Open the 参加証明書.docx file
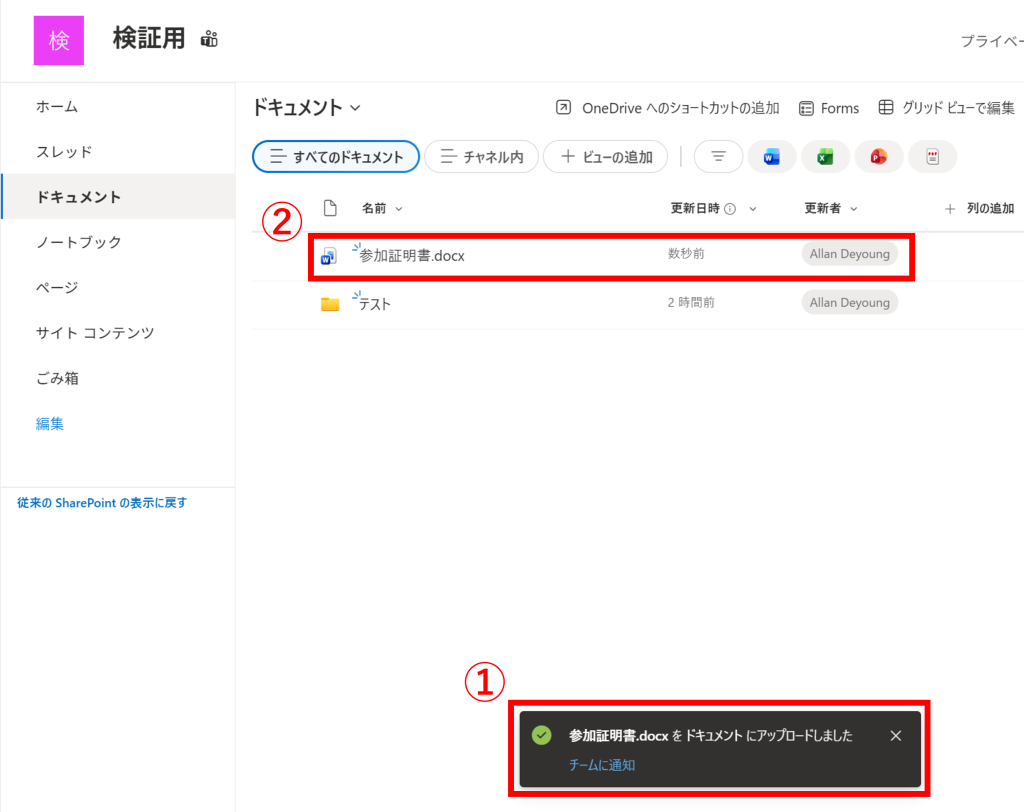1024x812 pixels. click(x=412, y=256)
